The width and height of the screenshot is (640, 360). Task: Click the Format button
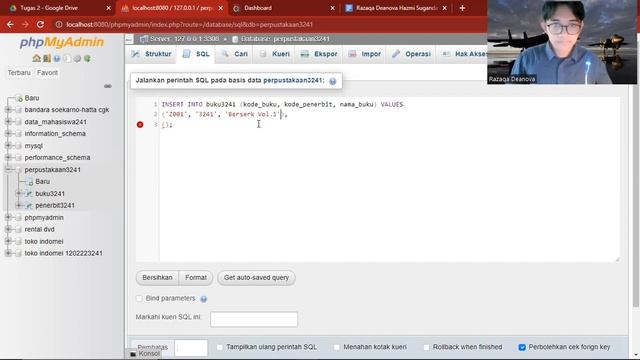click(196, 278)
